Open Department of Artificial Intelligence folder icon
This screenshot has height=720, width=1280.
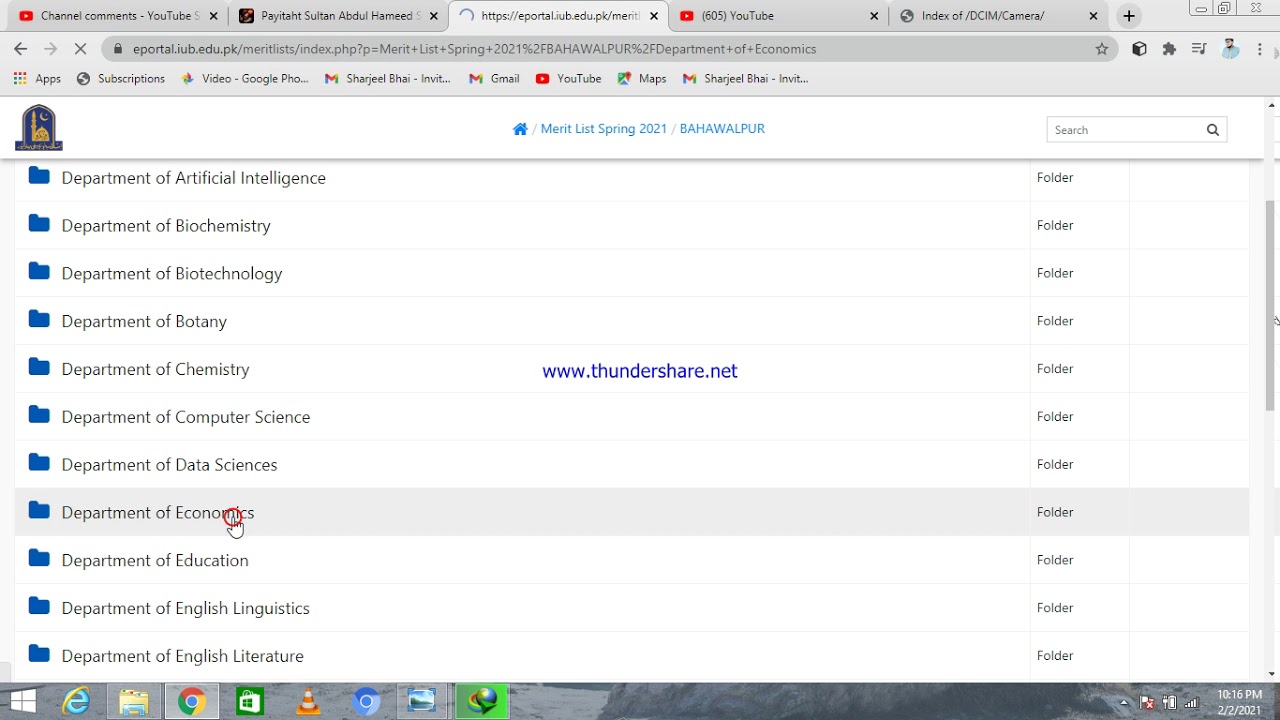(x=39, y=176)
